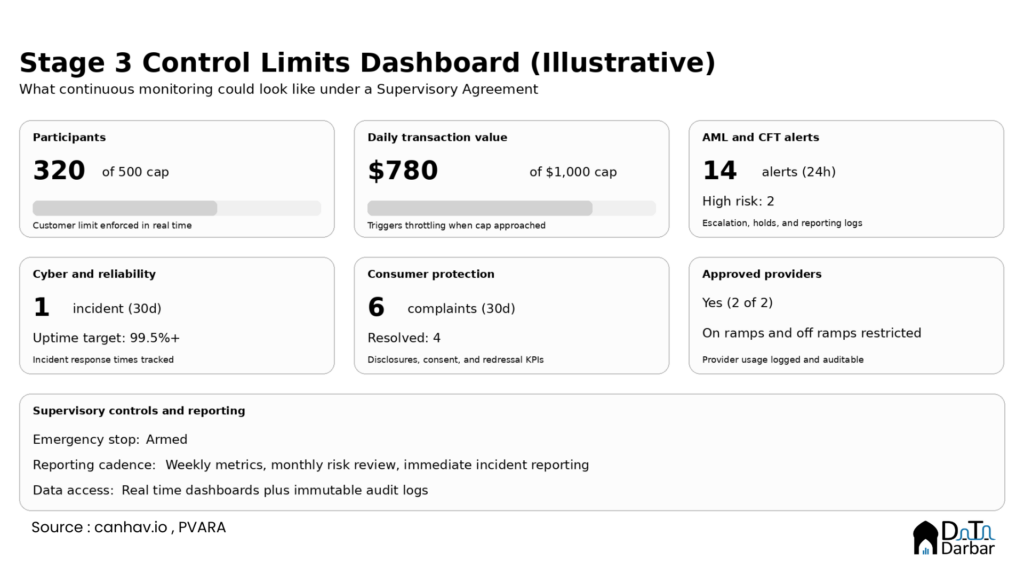
Task: Click the 1 incident (30d) figure
Action: click(x=41, y=308)
